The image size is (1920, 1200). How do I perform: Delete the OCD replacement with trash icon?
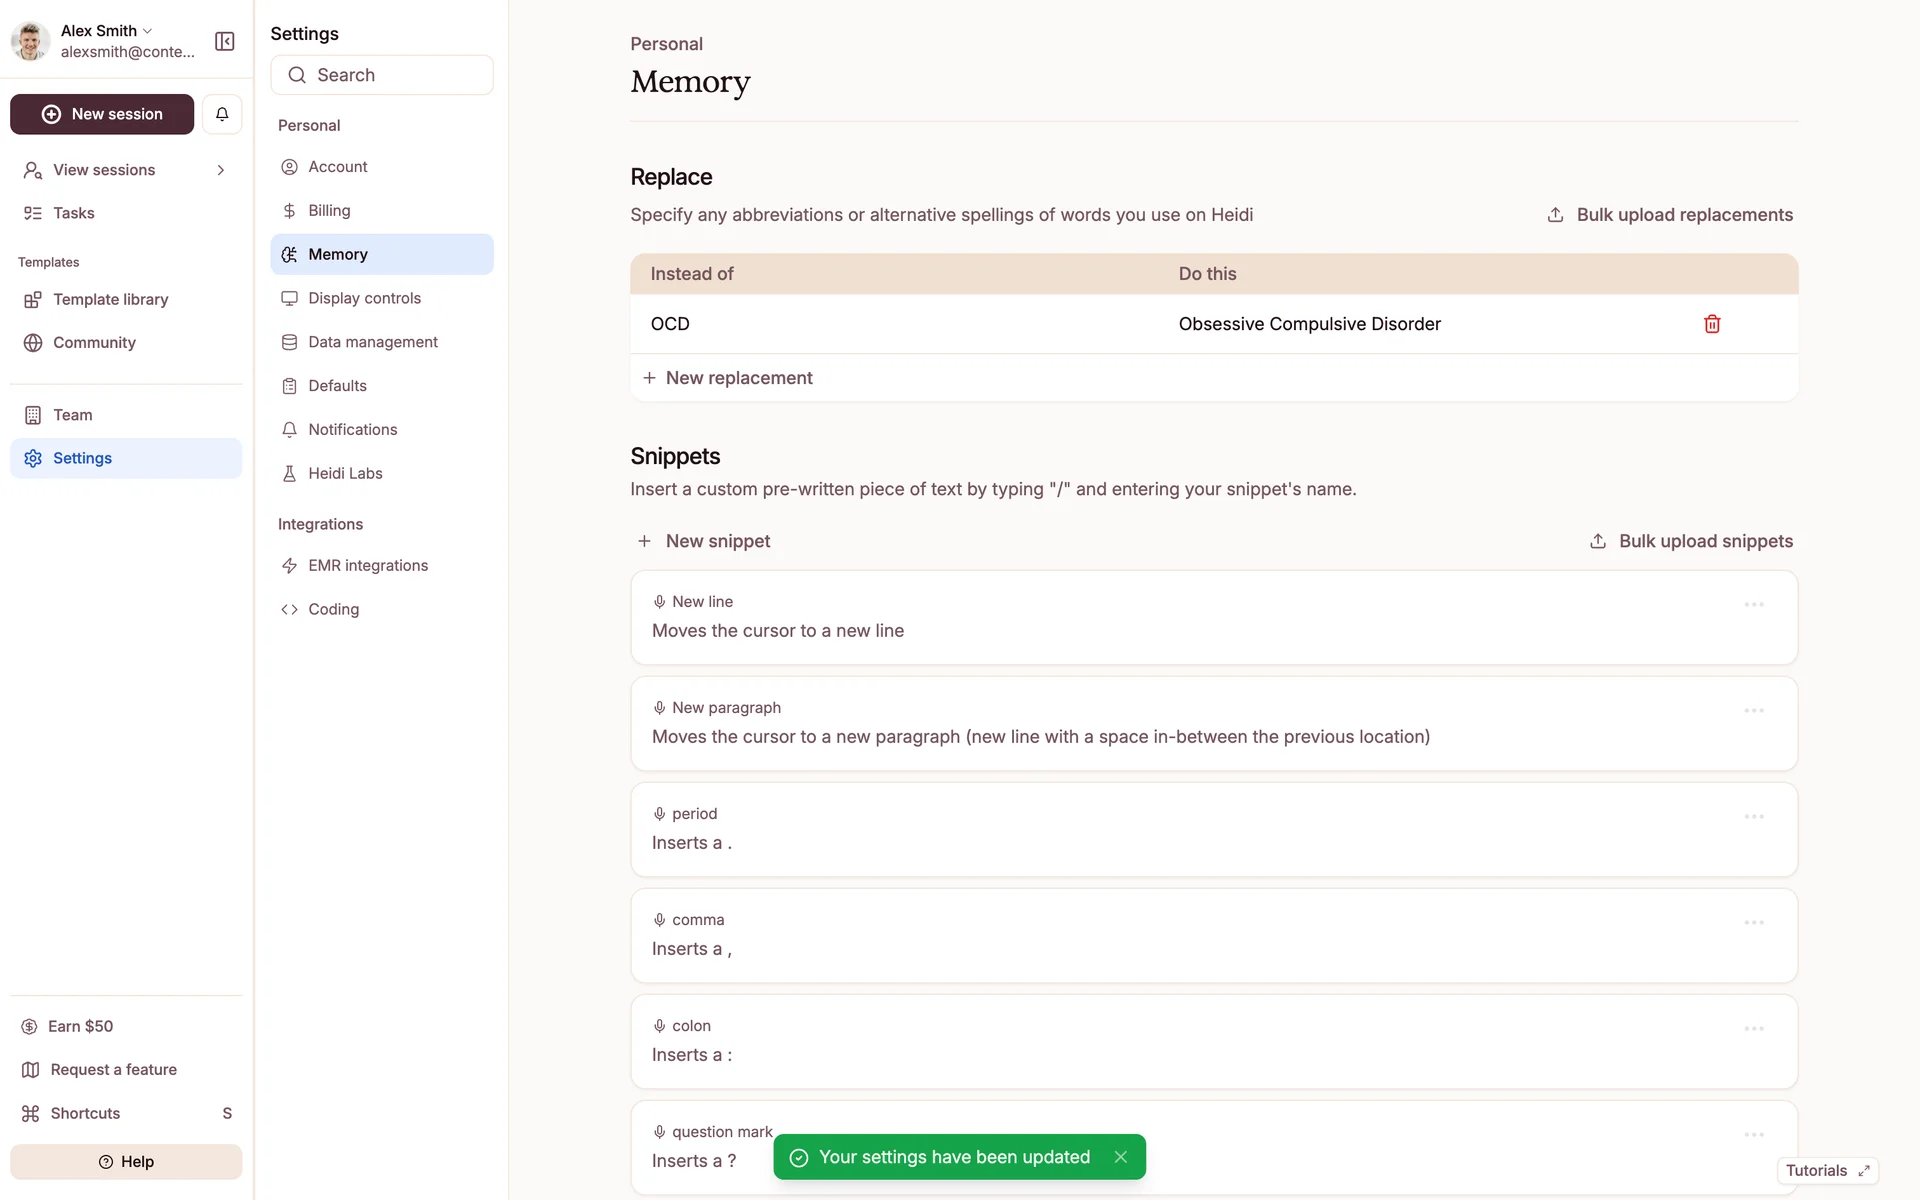coord(1712,324)
